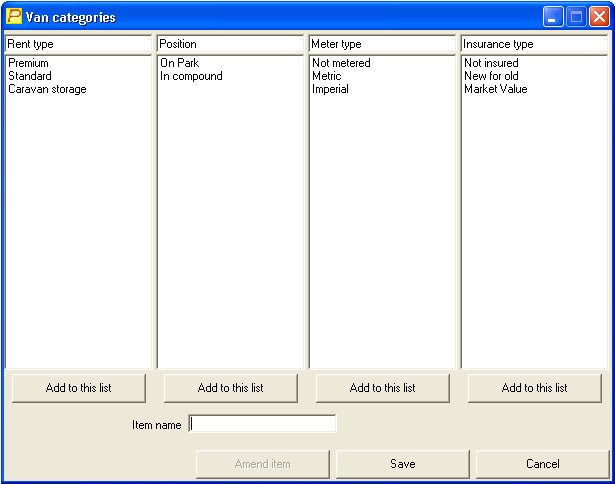Select On Park in Position list
The image size is (615, 484).
[x=180, y=63]
